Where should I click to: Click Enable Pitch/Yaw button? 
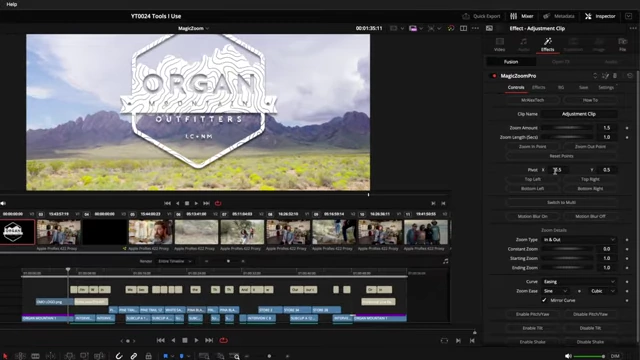pyautogui.click(x=533, y=314)
